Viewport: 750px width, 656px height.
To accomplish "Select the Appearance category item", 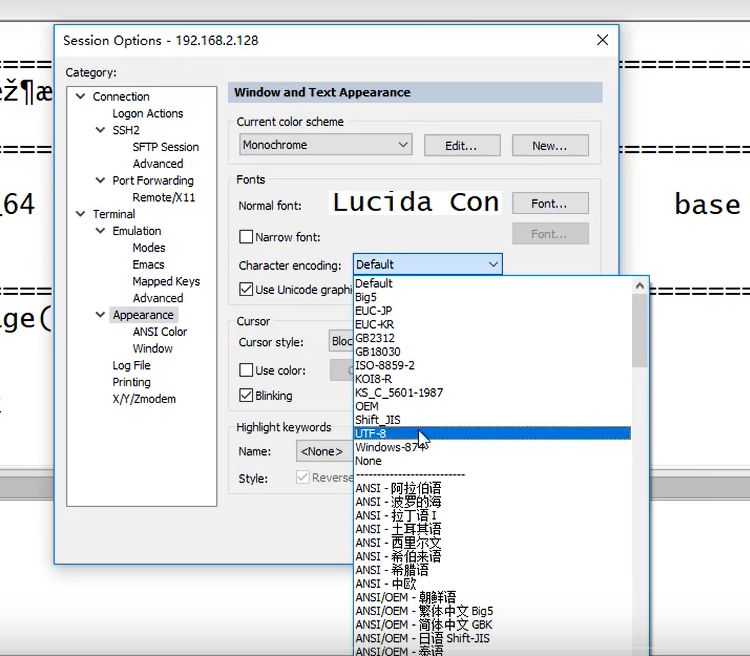I will [x=143, y=315].
